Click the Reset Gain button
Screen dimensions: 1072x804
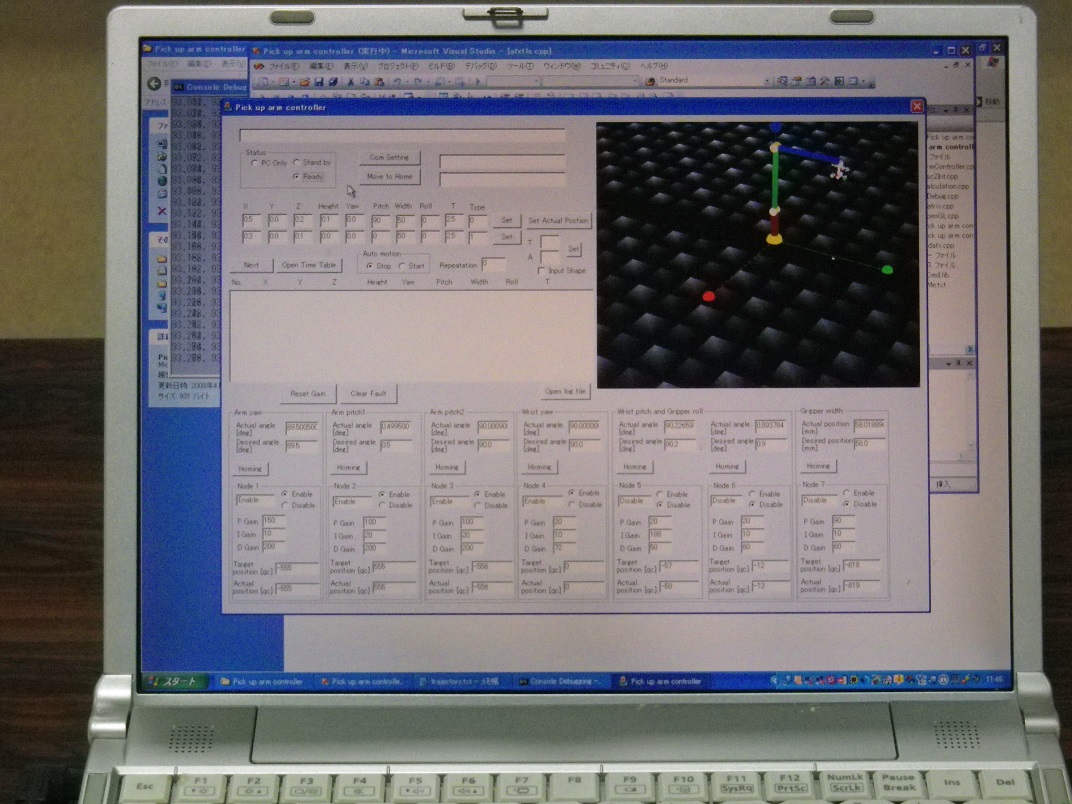[x=308, y=394]
